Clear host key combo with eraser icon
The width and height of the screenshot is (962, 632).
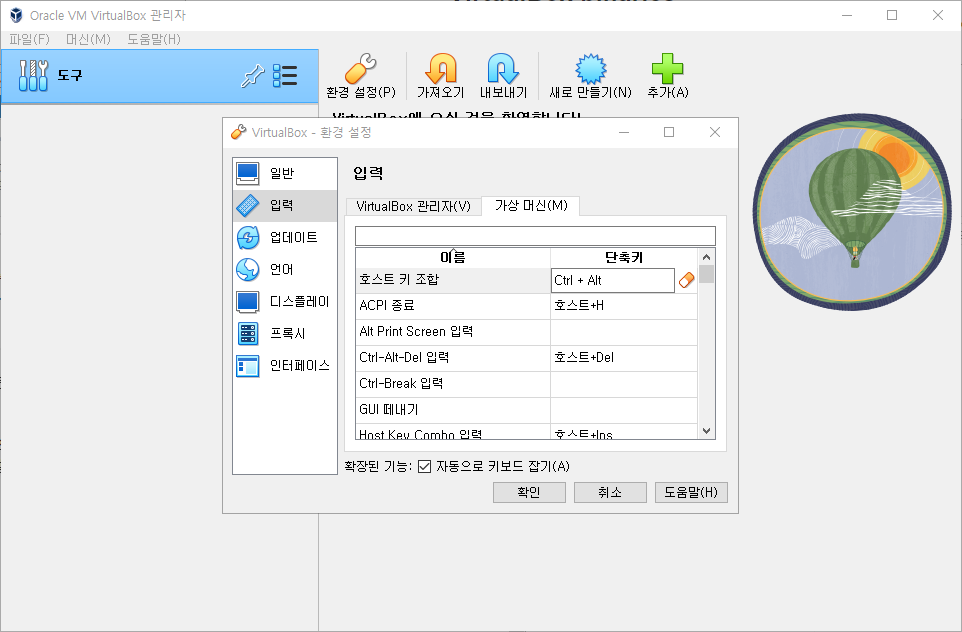coord(687,280)
